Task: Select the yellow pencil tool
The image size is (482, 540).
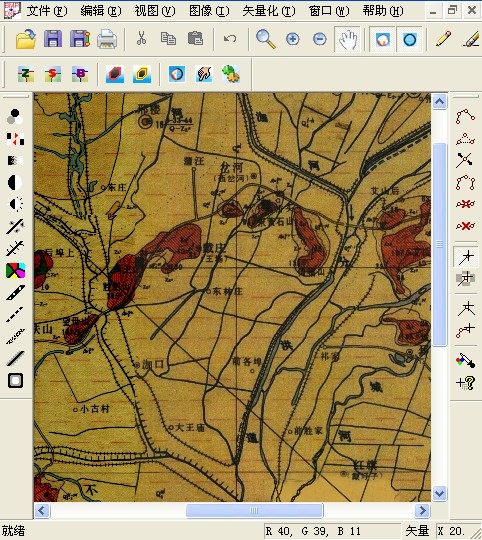Action: click(443, 39)
